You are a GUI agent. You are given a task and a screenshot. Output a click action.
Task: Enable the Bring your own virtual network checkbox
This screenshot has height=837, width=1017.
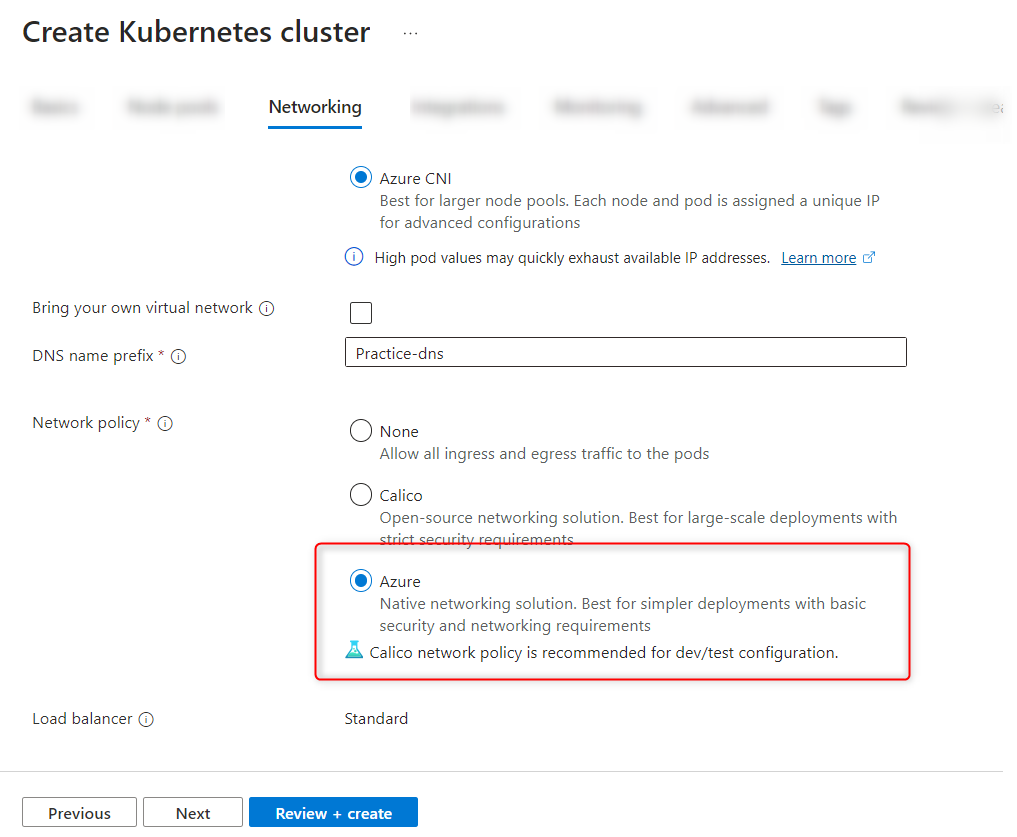point(361,313)
